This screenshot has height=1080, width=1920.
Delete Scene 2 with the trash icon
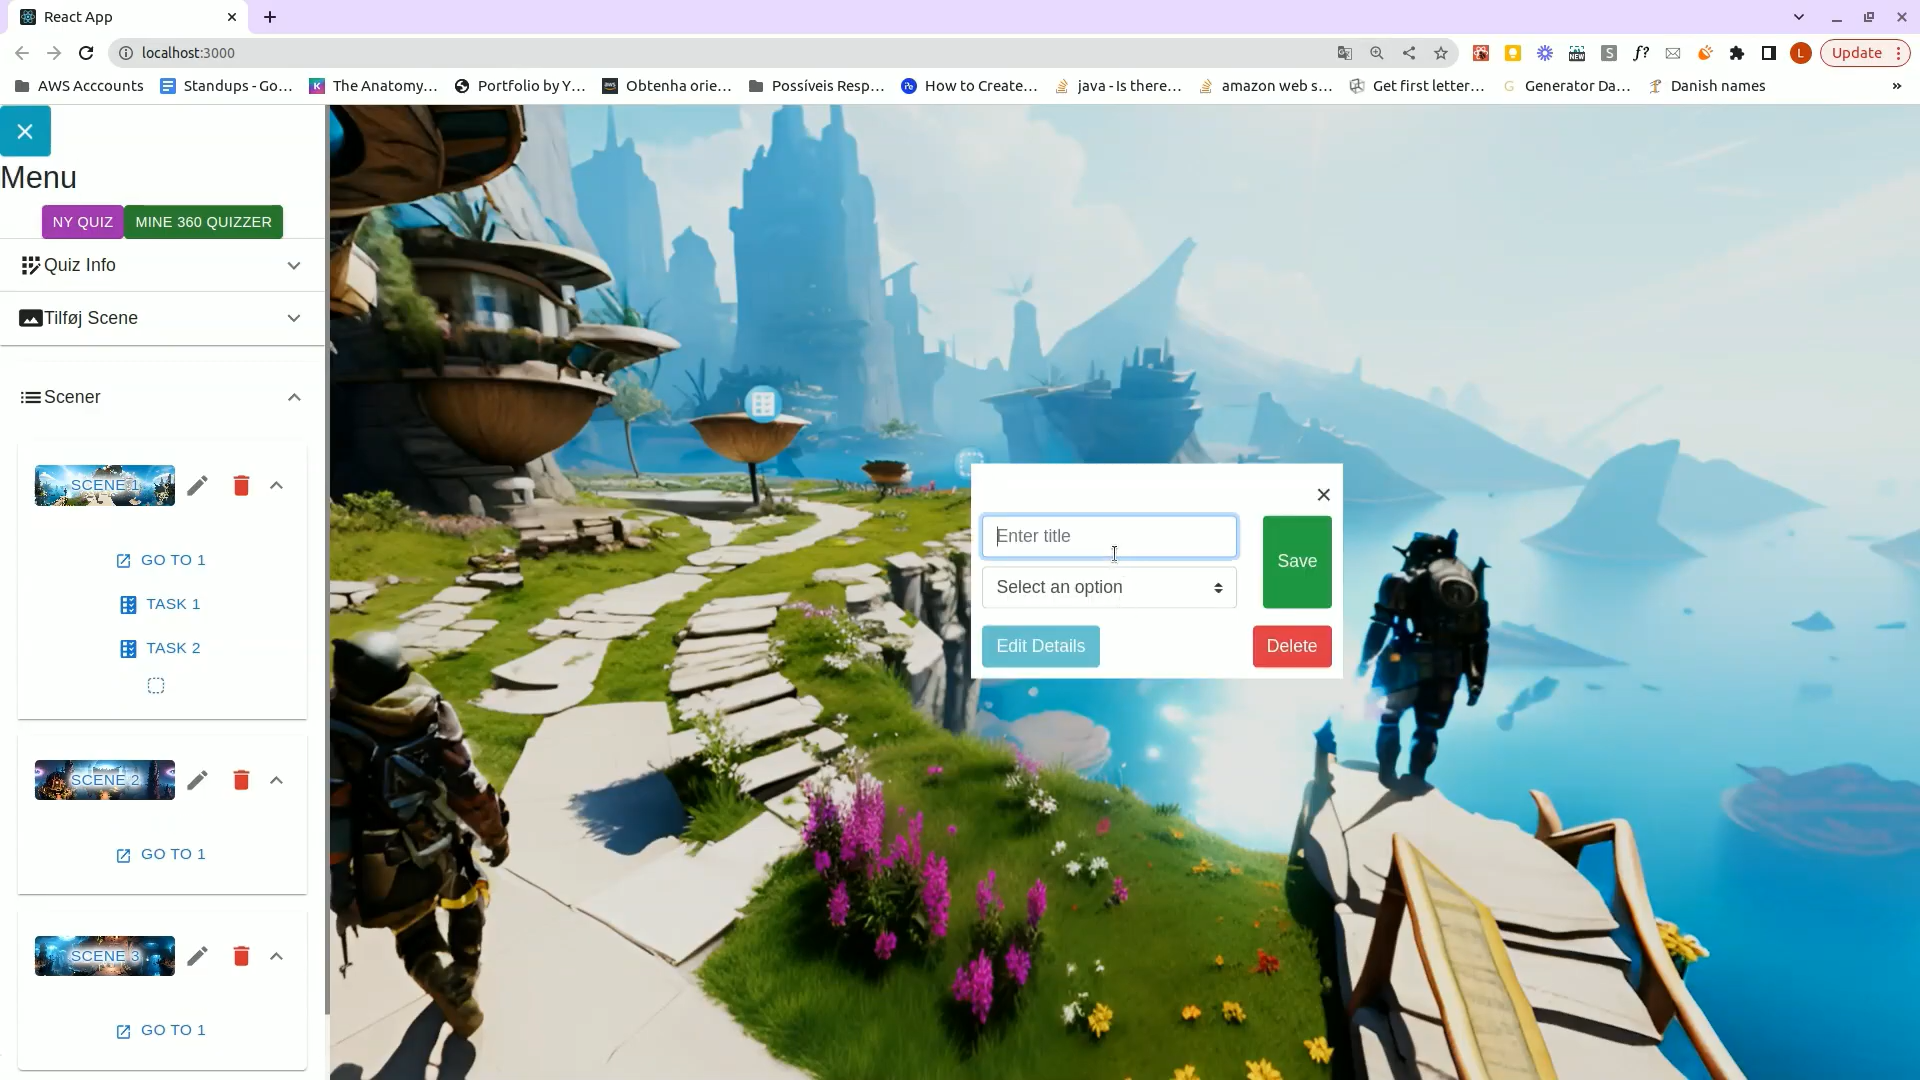(241, 780)
